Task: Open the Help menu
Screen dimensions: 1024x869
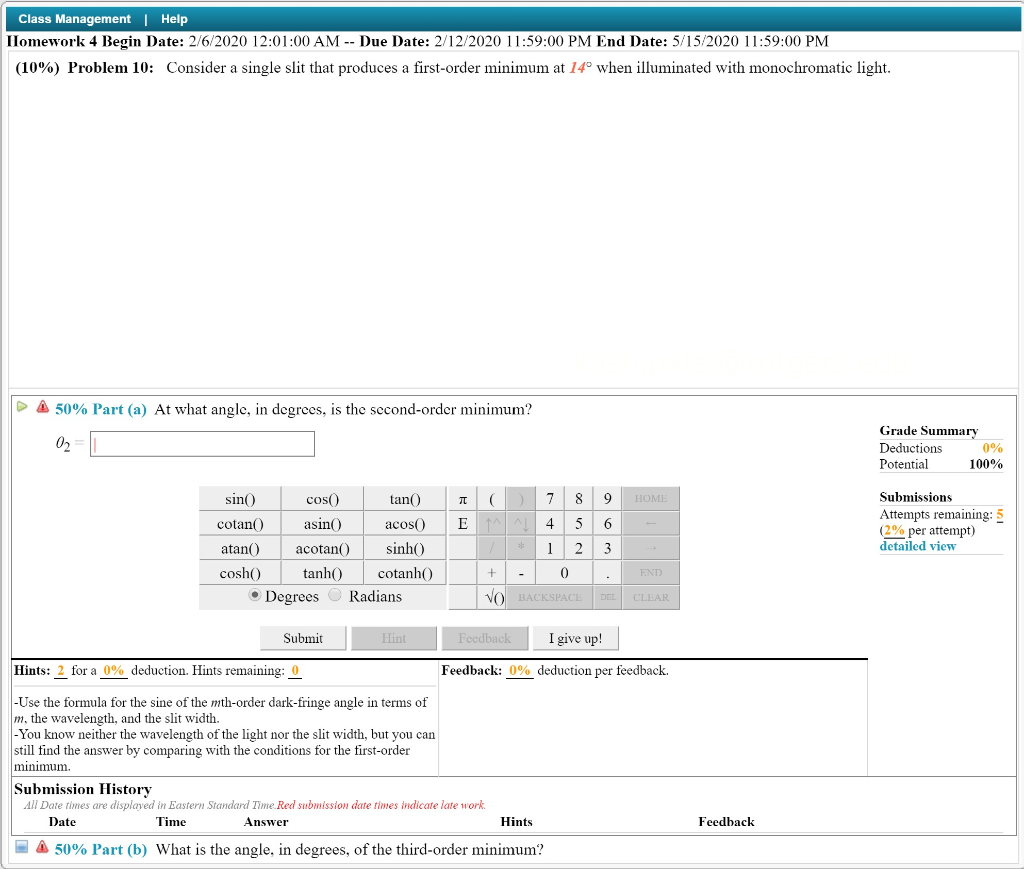Action: pyautogui.click(x=174, y=18)
